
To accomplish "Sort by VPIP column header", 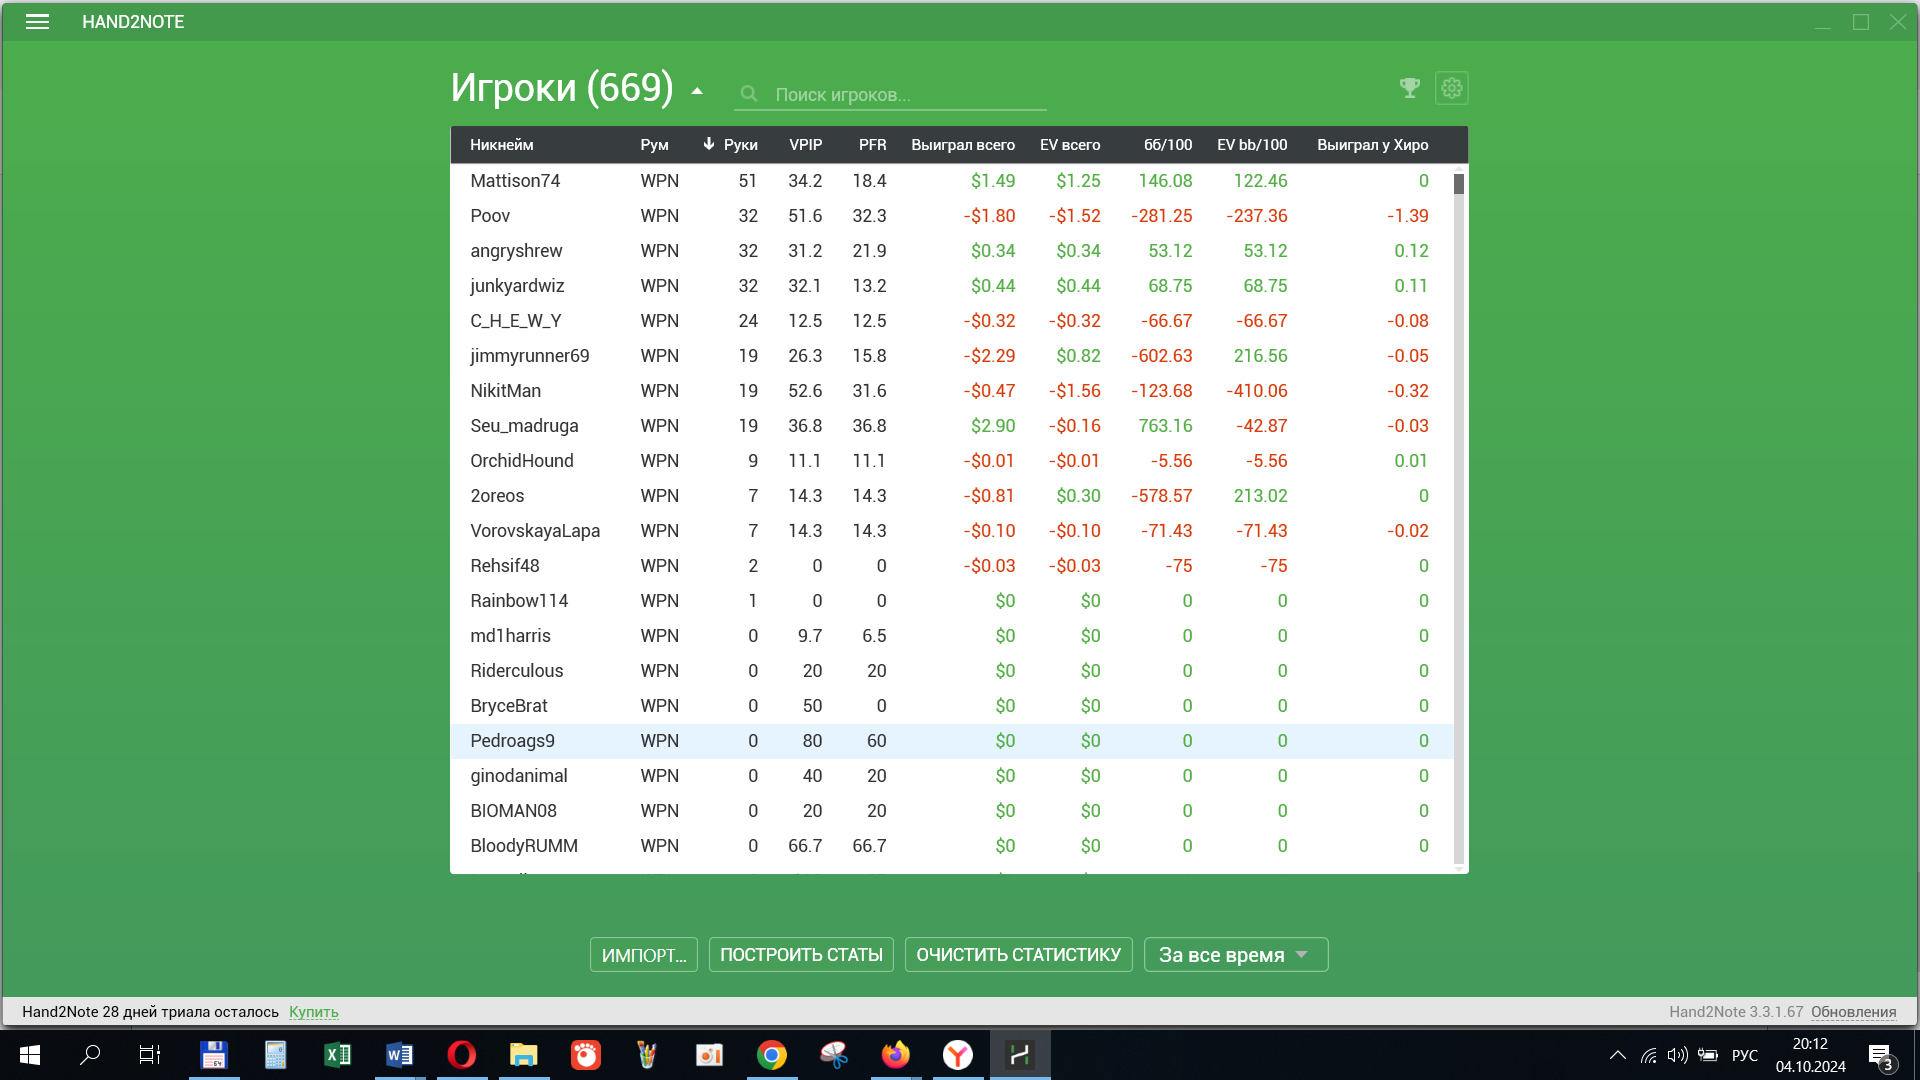I will pyautogui.click(x=806, y=145).
